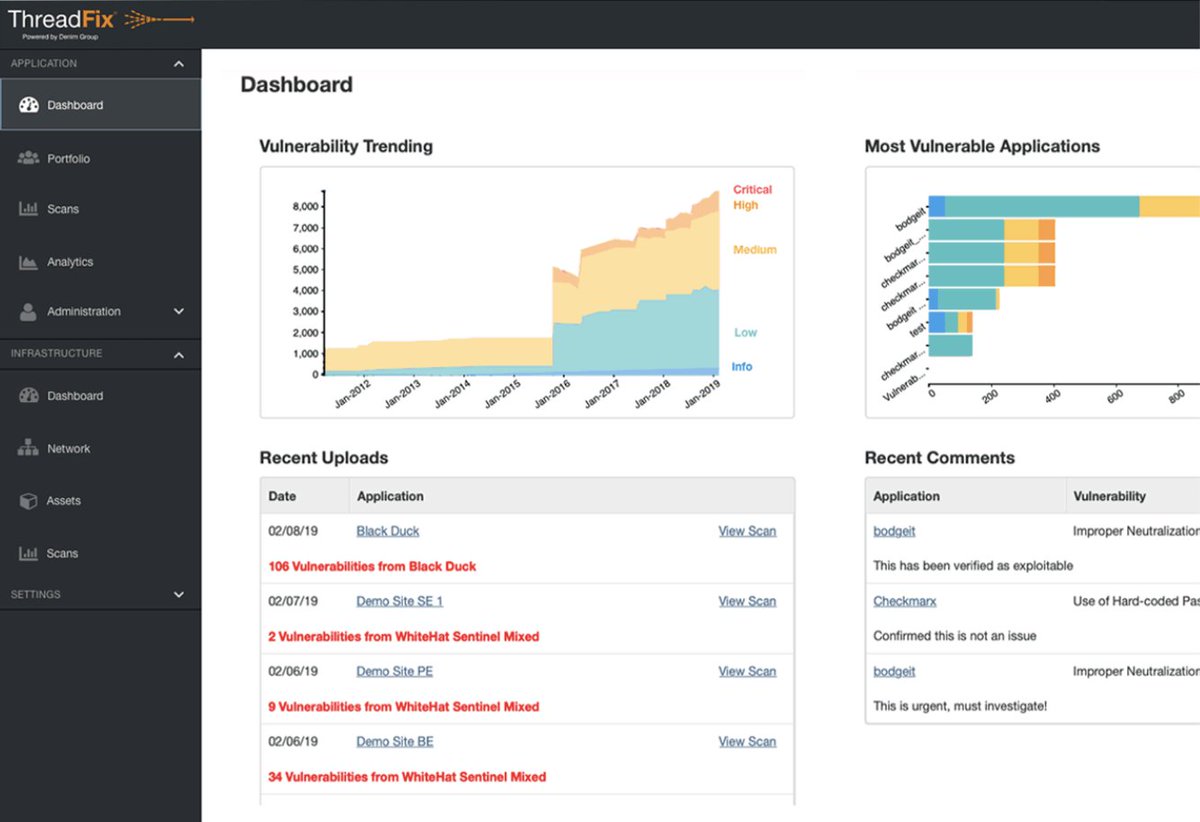Click 'This is urgent, must investigate!' comment
This screenshot has width=1200, height=822.
pos(960,706)
